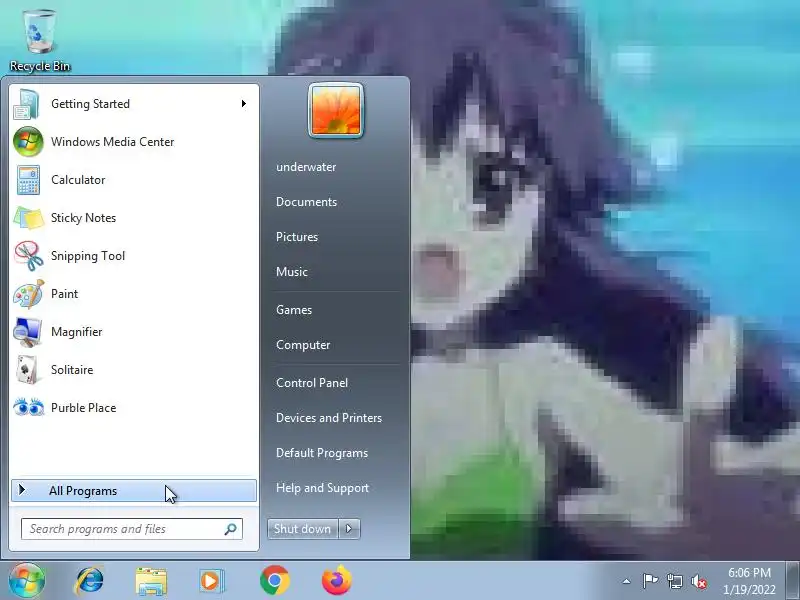The image size is (800, 600).
Task: Open Windows Explorer folder on taskbar
Action: click(151, 581)
